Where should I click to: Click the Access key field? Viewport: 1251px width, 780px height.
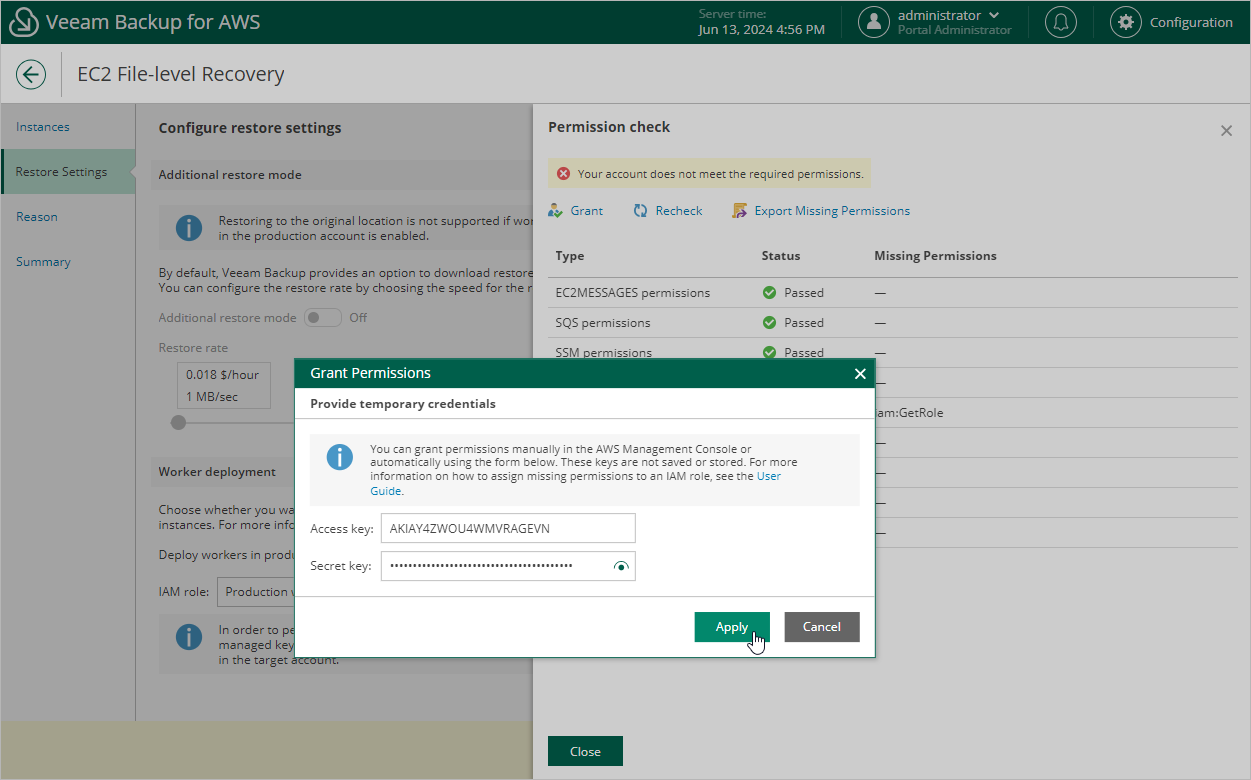pos(508,528)
